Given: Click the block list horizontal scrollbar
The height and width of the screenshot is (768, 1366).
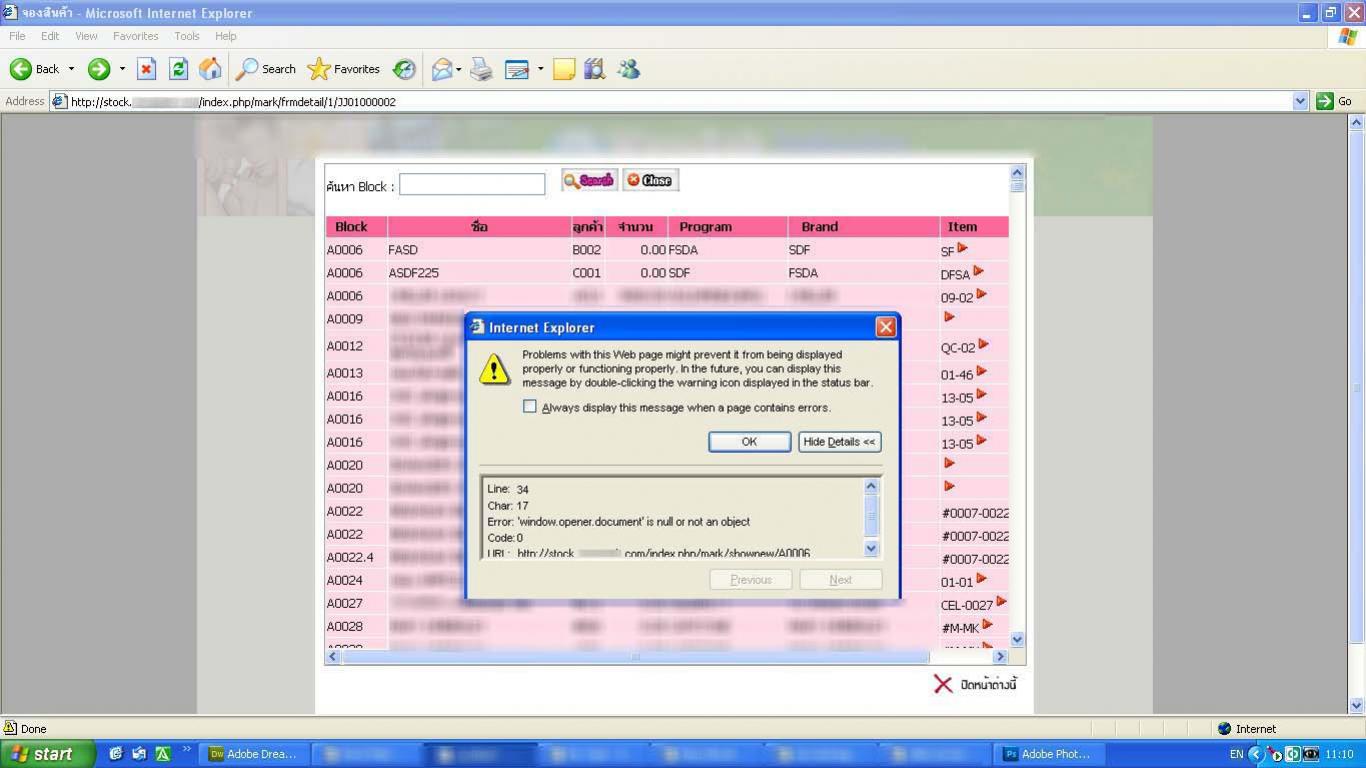Looking at the screenshot, I should pyautogui.click(x=635, y=657).
